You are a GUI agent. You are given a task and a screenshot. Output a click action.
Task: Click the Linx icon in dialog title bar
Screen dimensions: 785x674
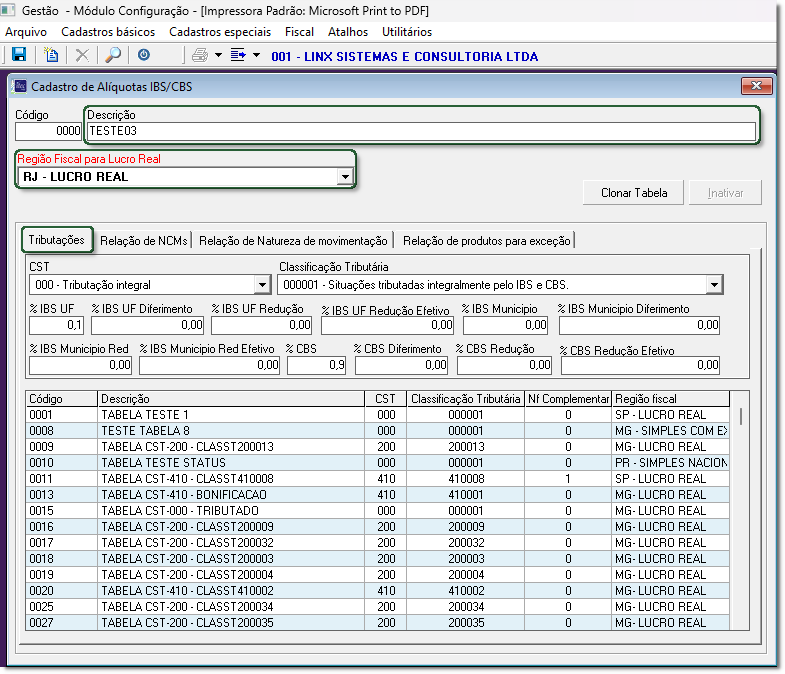(x=20, y=87)
